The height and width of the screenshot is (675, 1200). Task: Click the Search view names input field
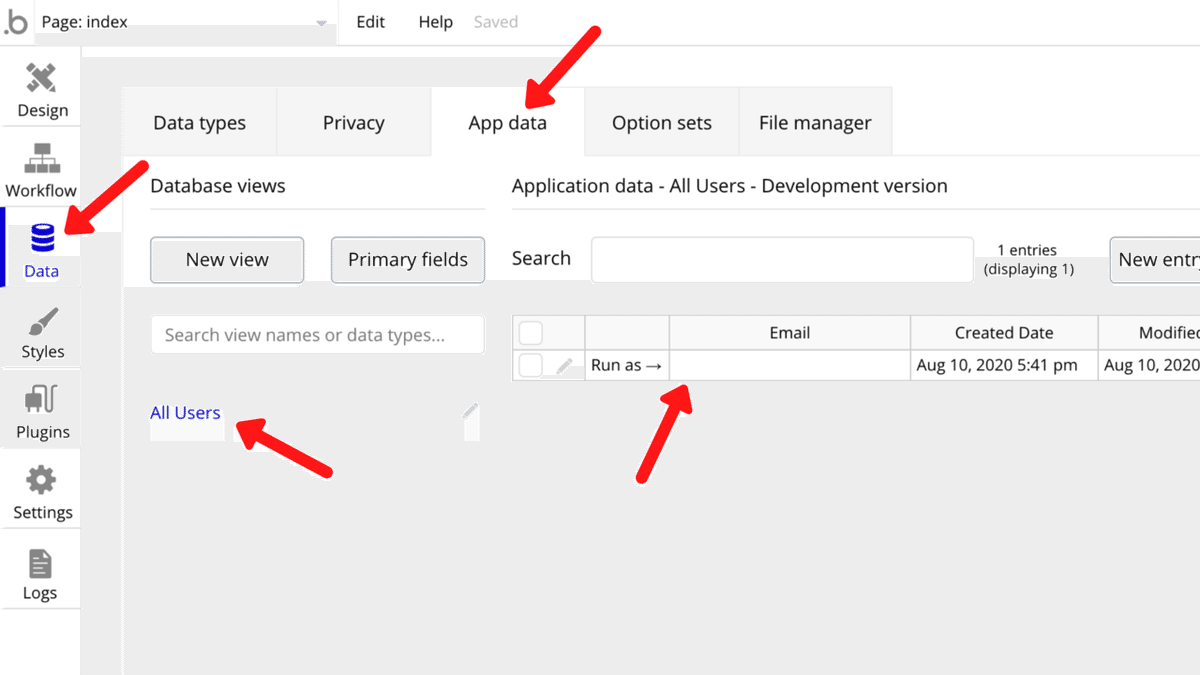point(317,335)
